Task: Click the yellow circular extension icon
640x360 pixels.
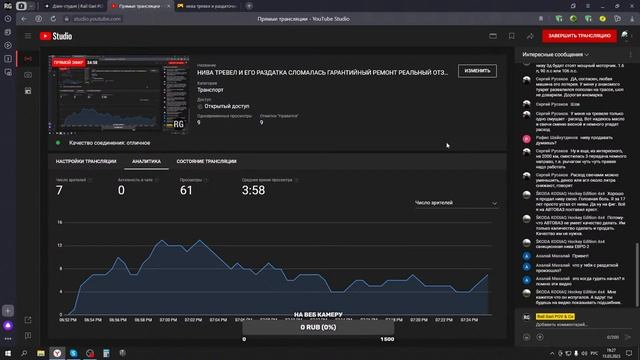Action: (602, 19)
